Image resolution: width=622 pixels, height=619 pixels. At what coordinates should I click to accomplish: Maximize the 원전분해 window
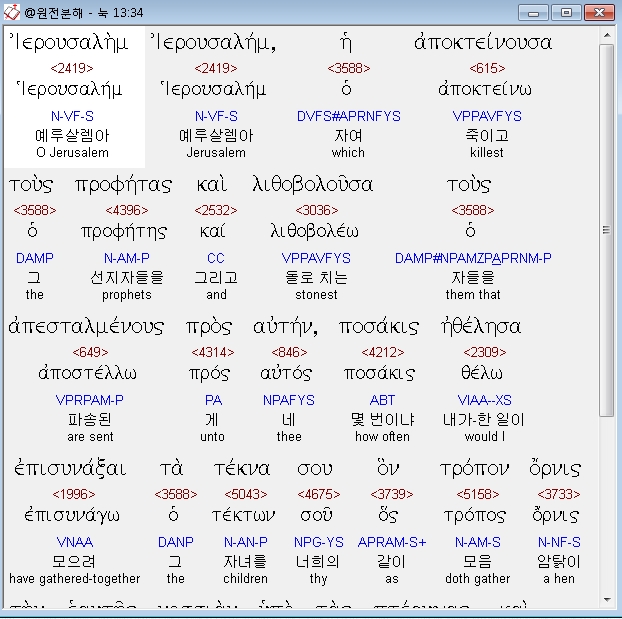566,13
